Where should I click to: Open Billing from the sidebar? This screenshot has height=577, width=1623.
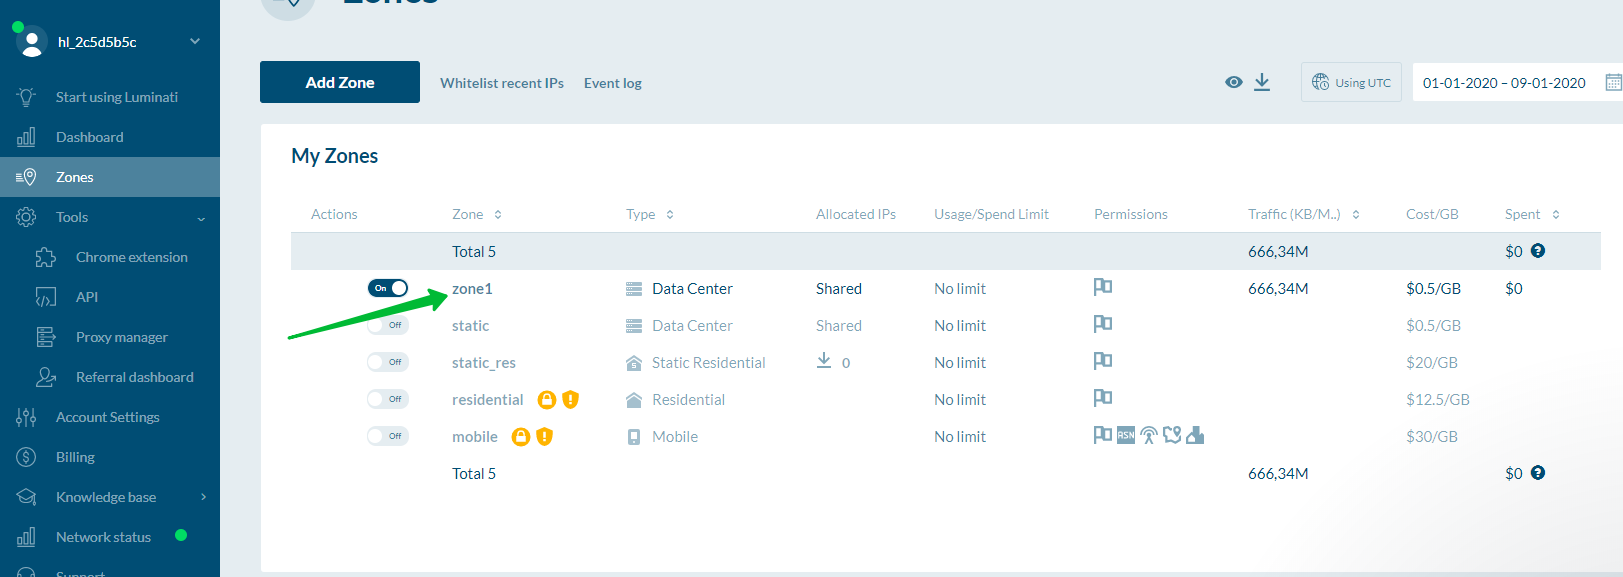(75, 457)
